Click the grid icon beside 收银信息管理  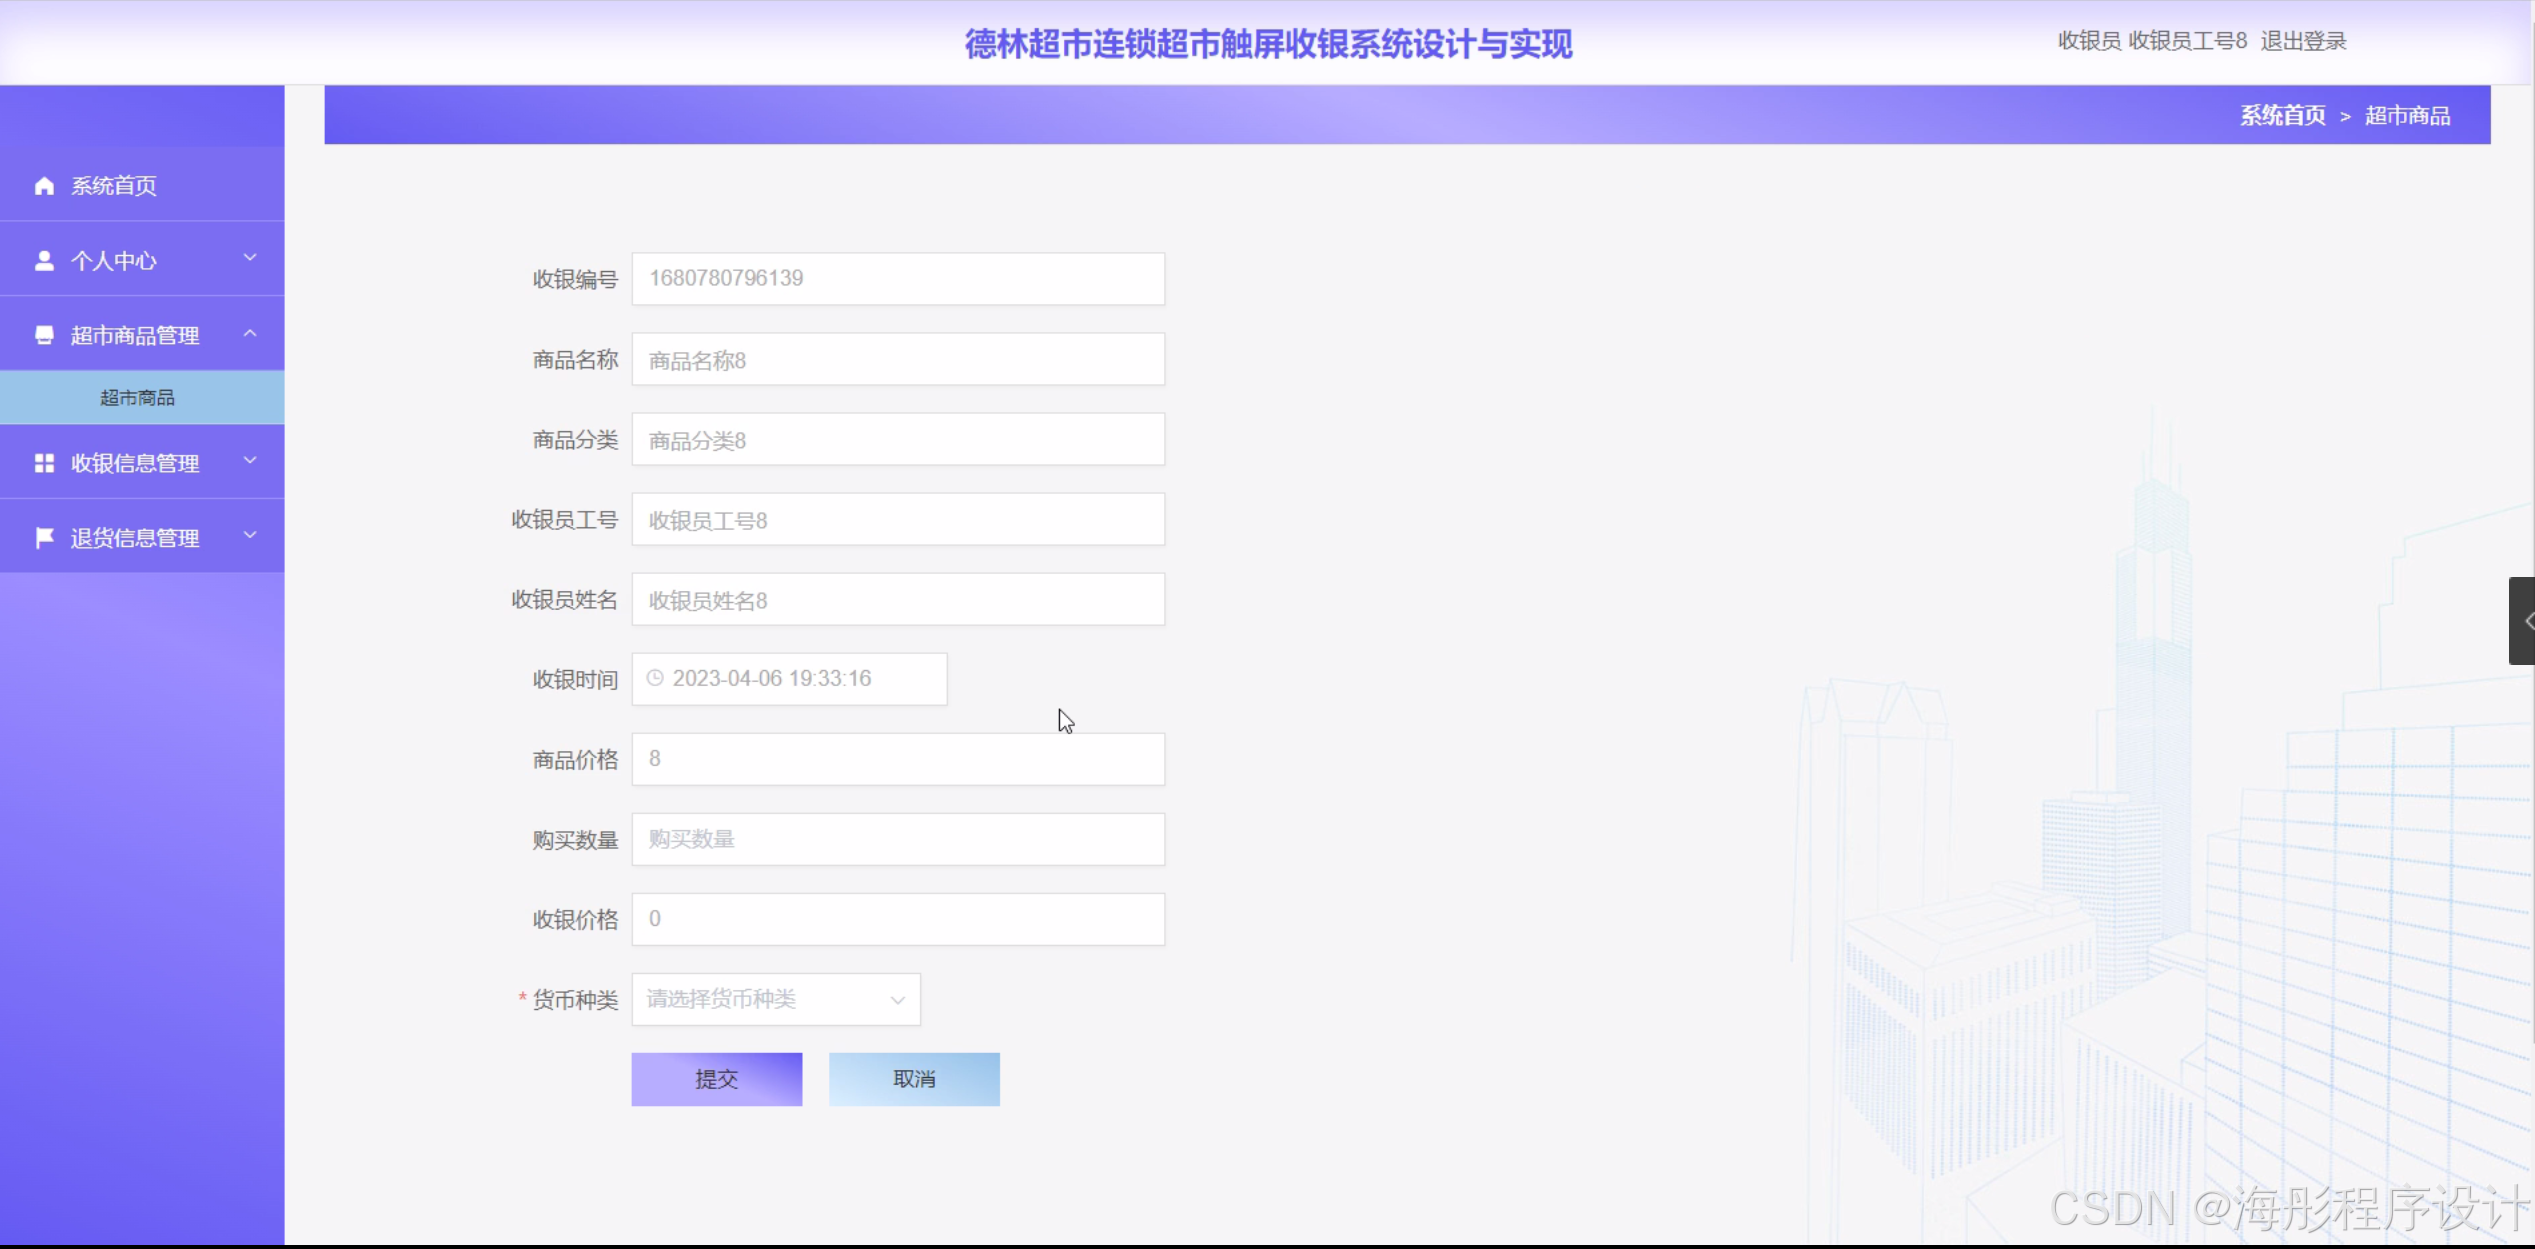[x=44, y=463]
